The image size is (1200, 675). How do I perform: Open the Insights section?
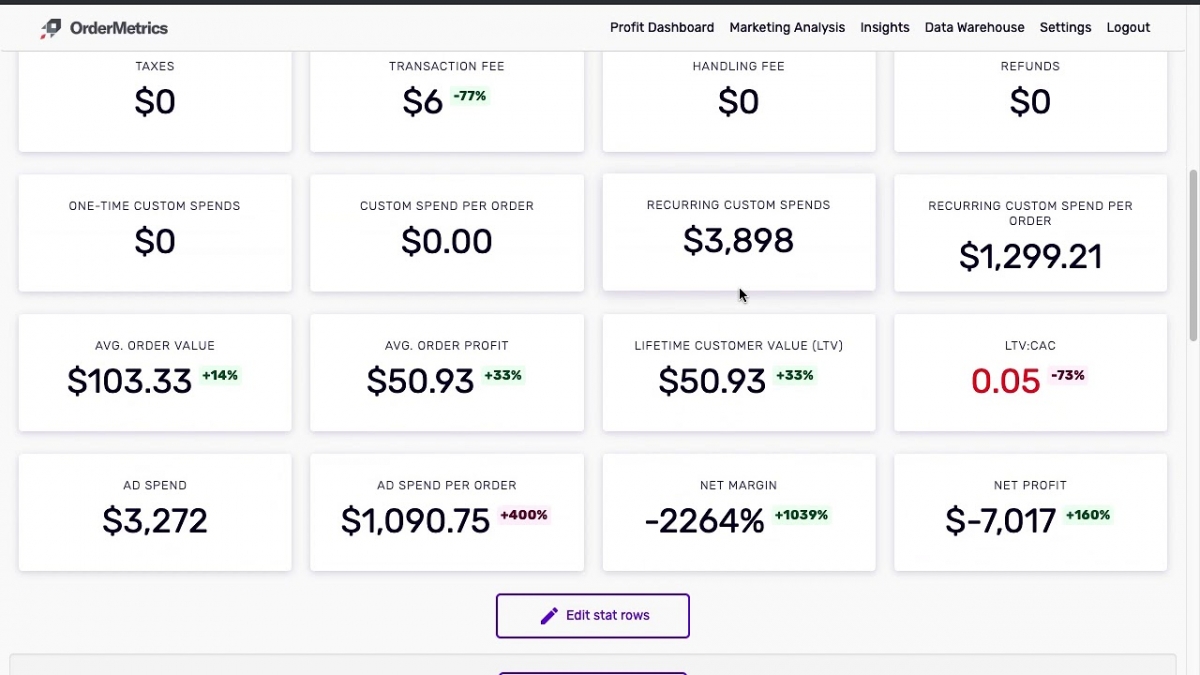coord(884,27)
